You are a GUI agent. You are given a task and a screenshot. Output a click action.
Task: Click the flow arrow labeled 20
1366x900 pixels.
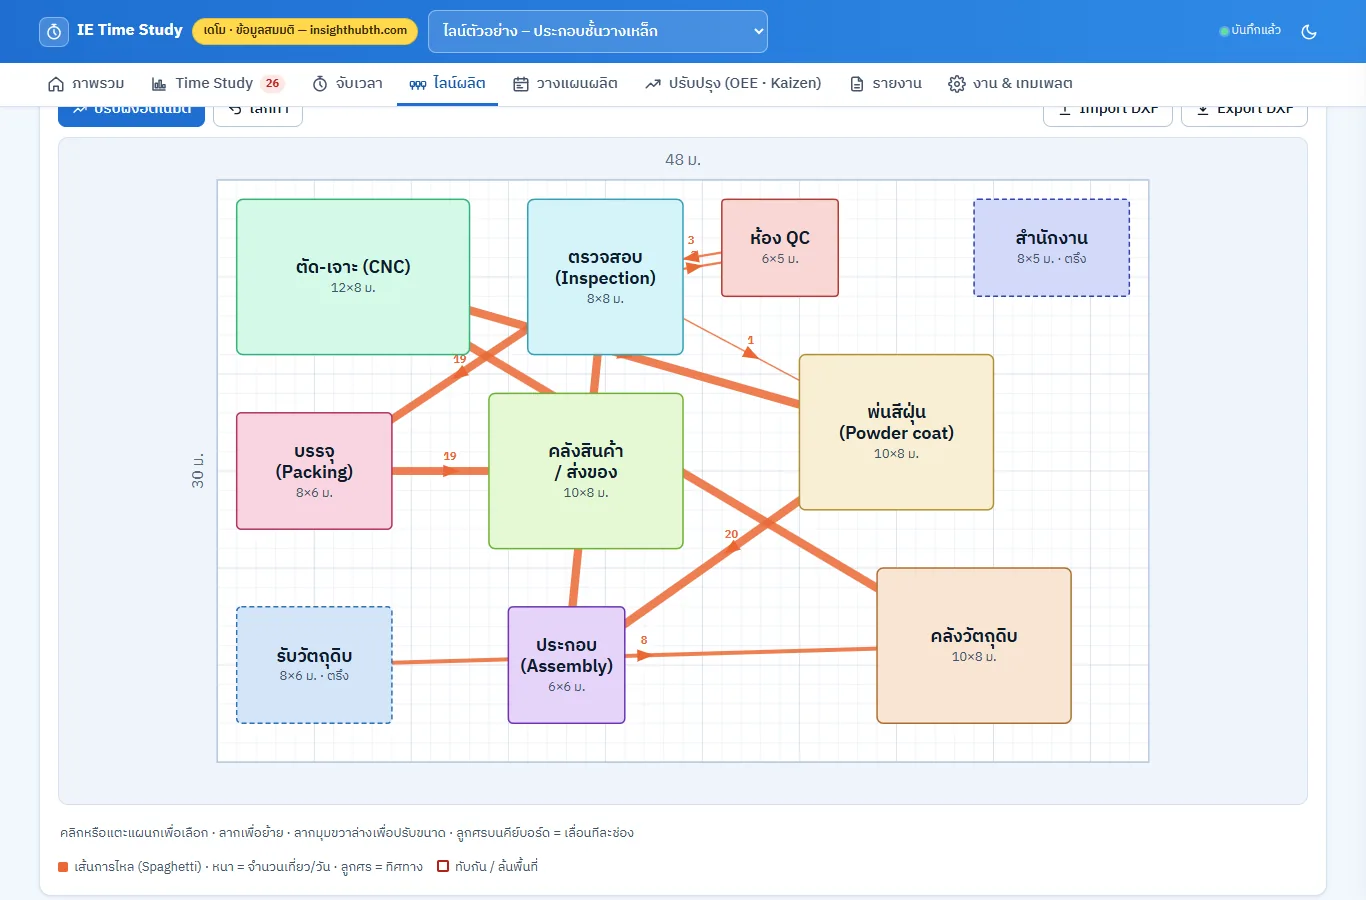click(x=731, y=548)
